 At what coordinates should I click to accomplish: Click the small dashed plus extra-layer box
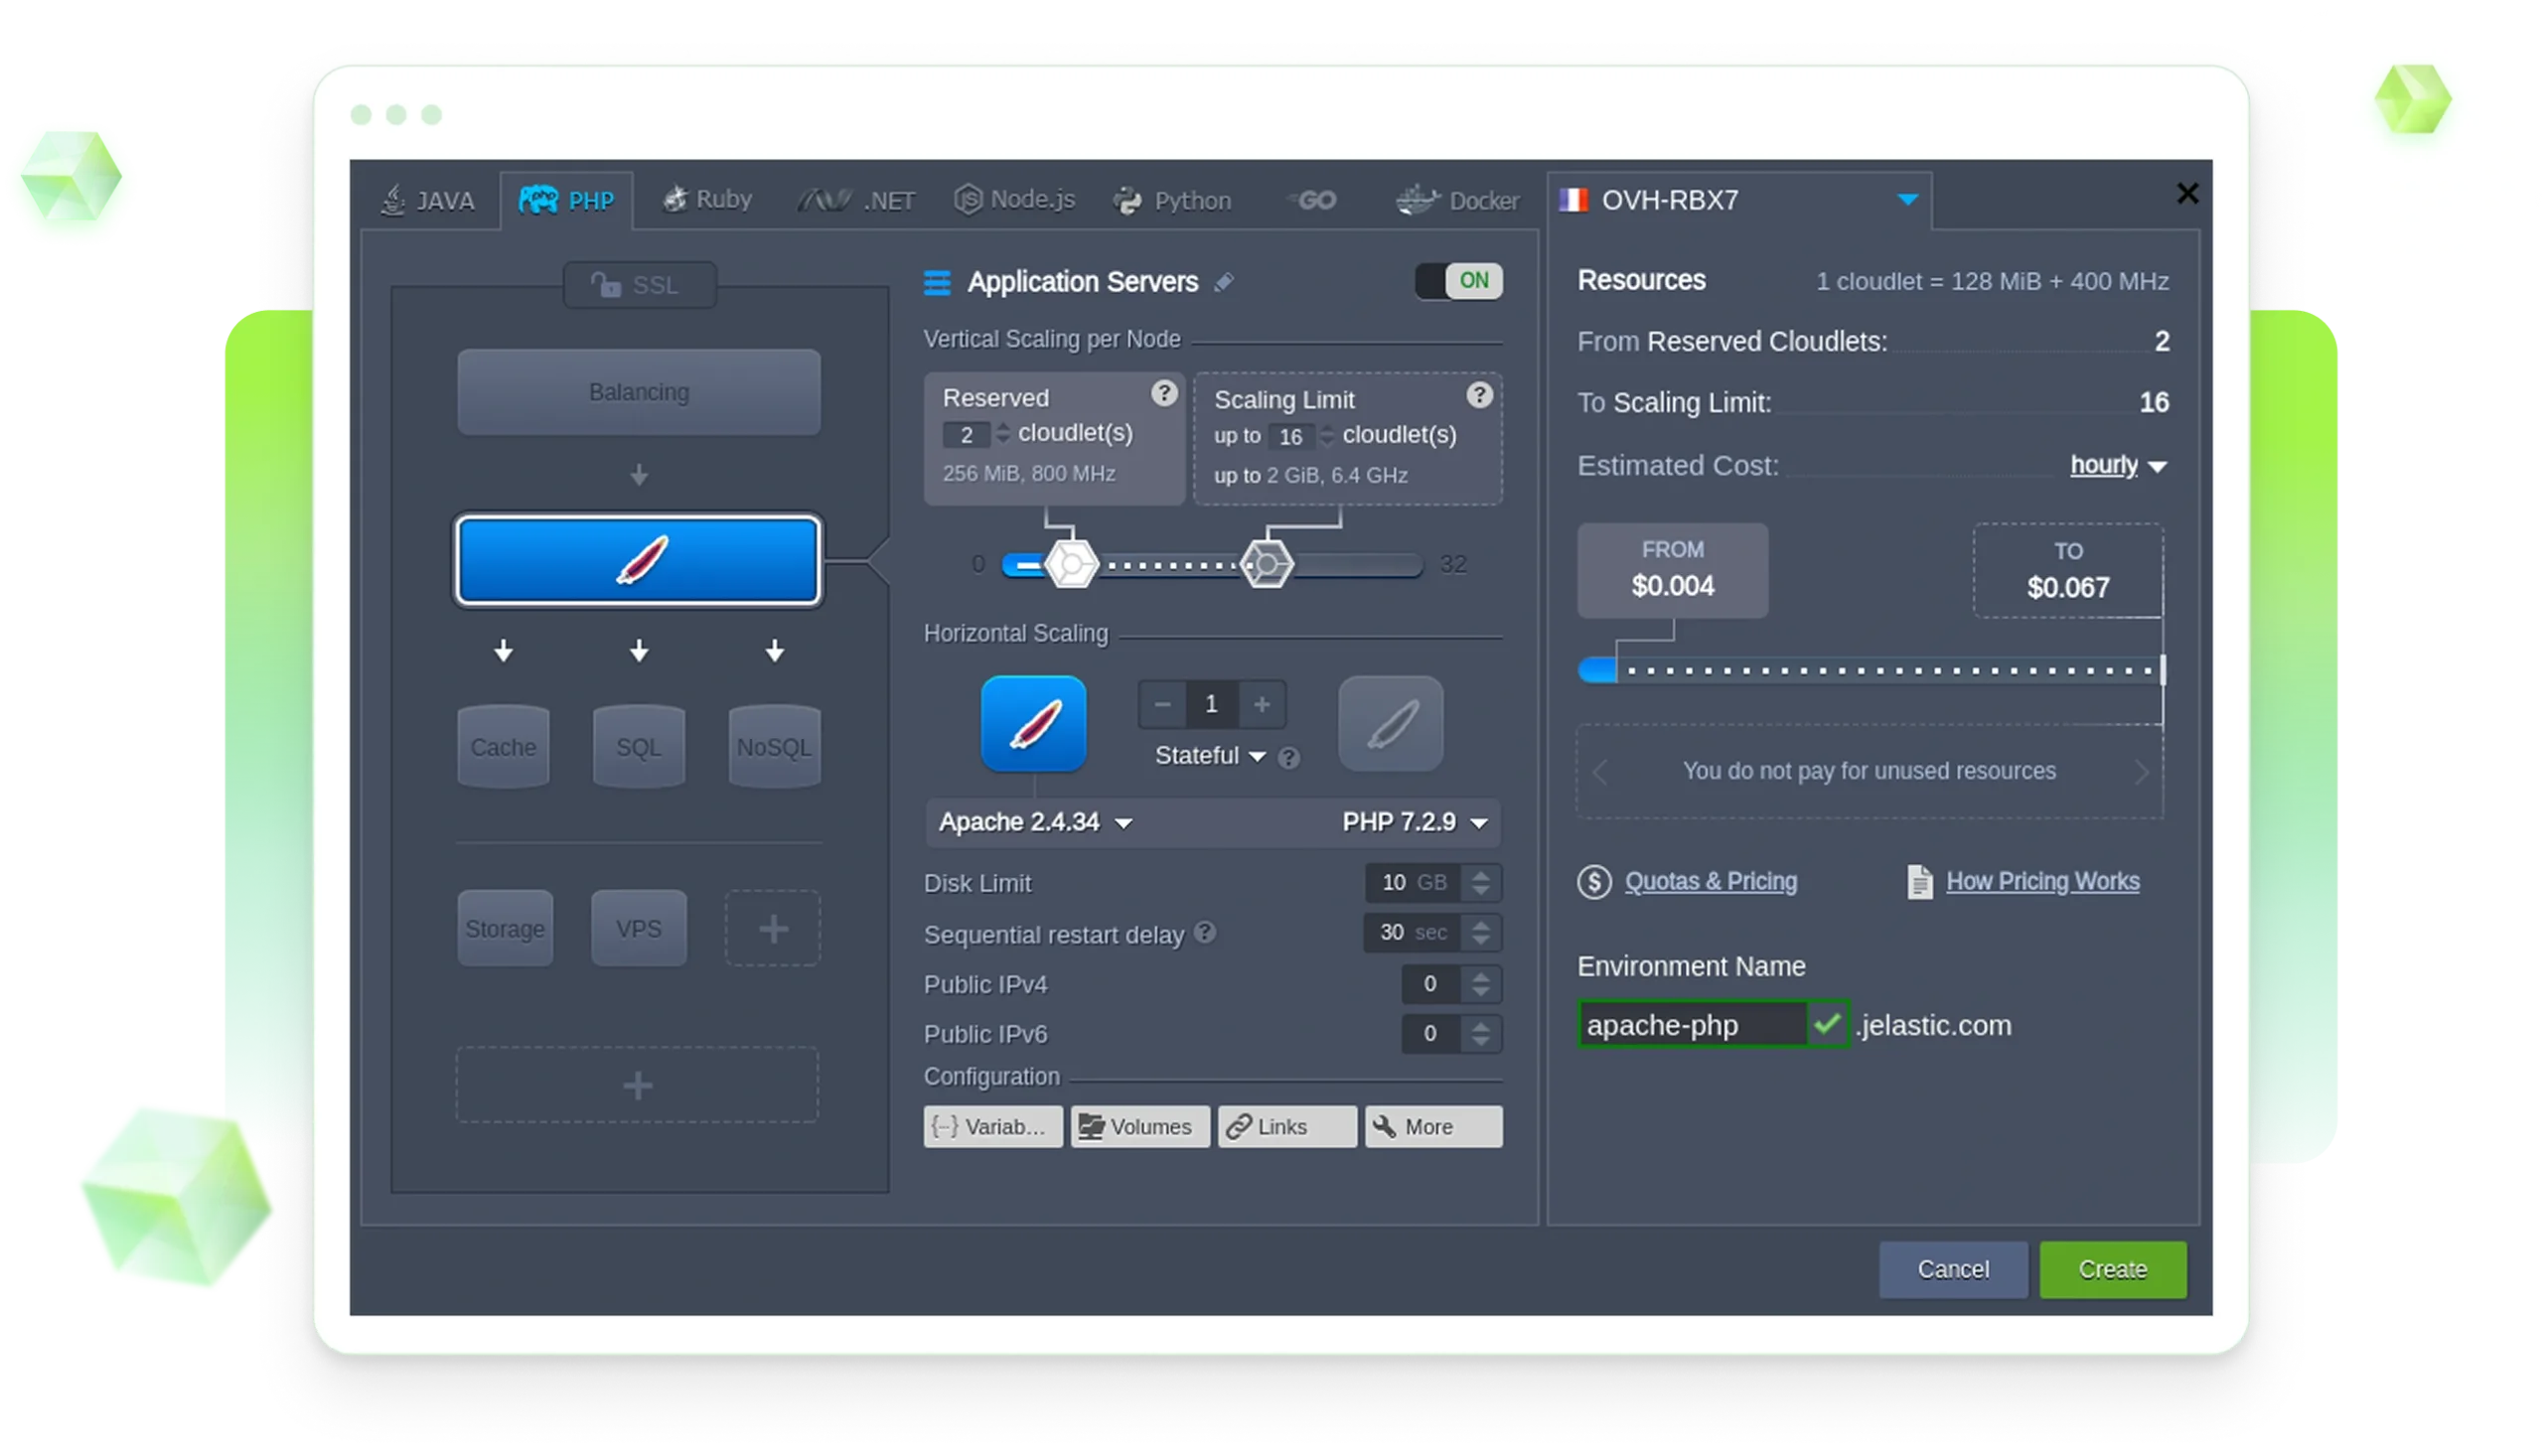(773, 929)
